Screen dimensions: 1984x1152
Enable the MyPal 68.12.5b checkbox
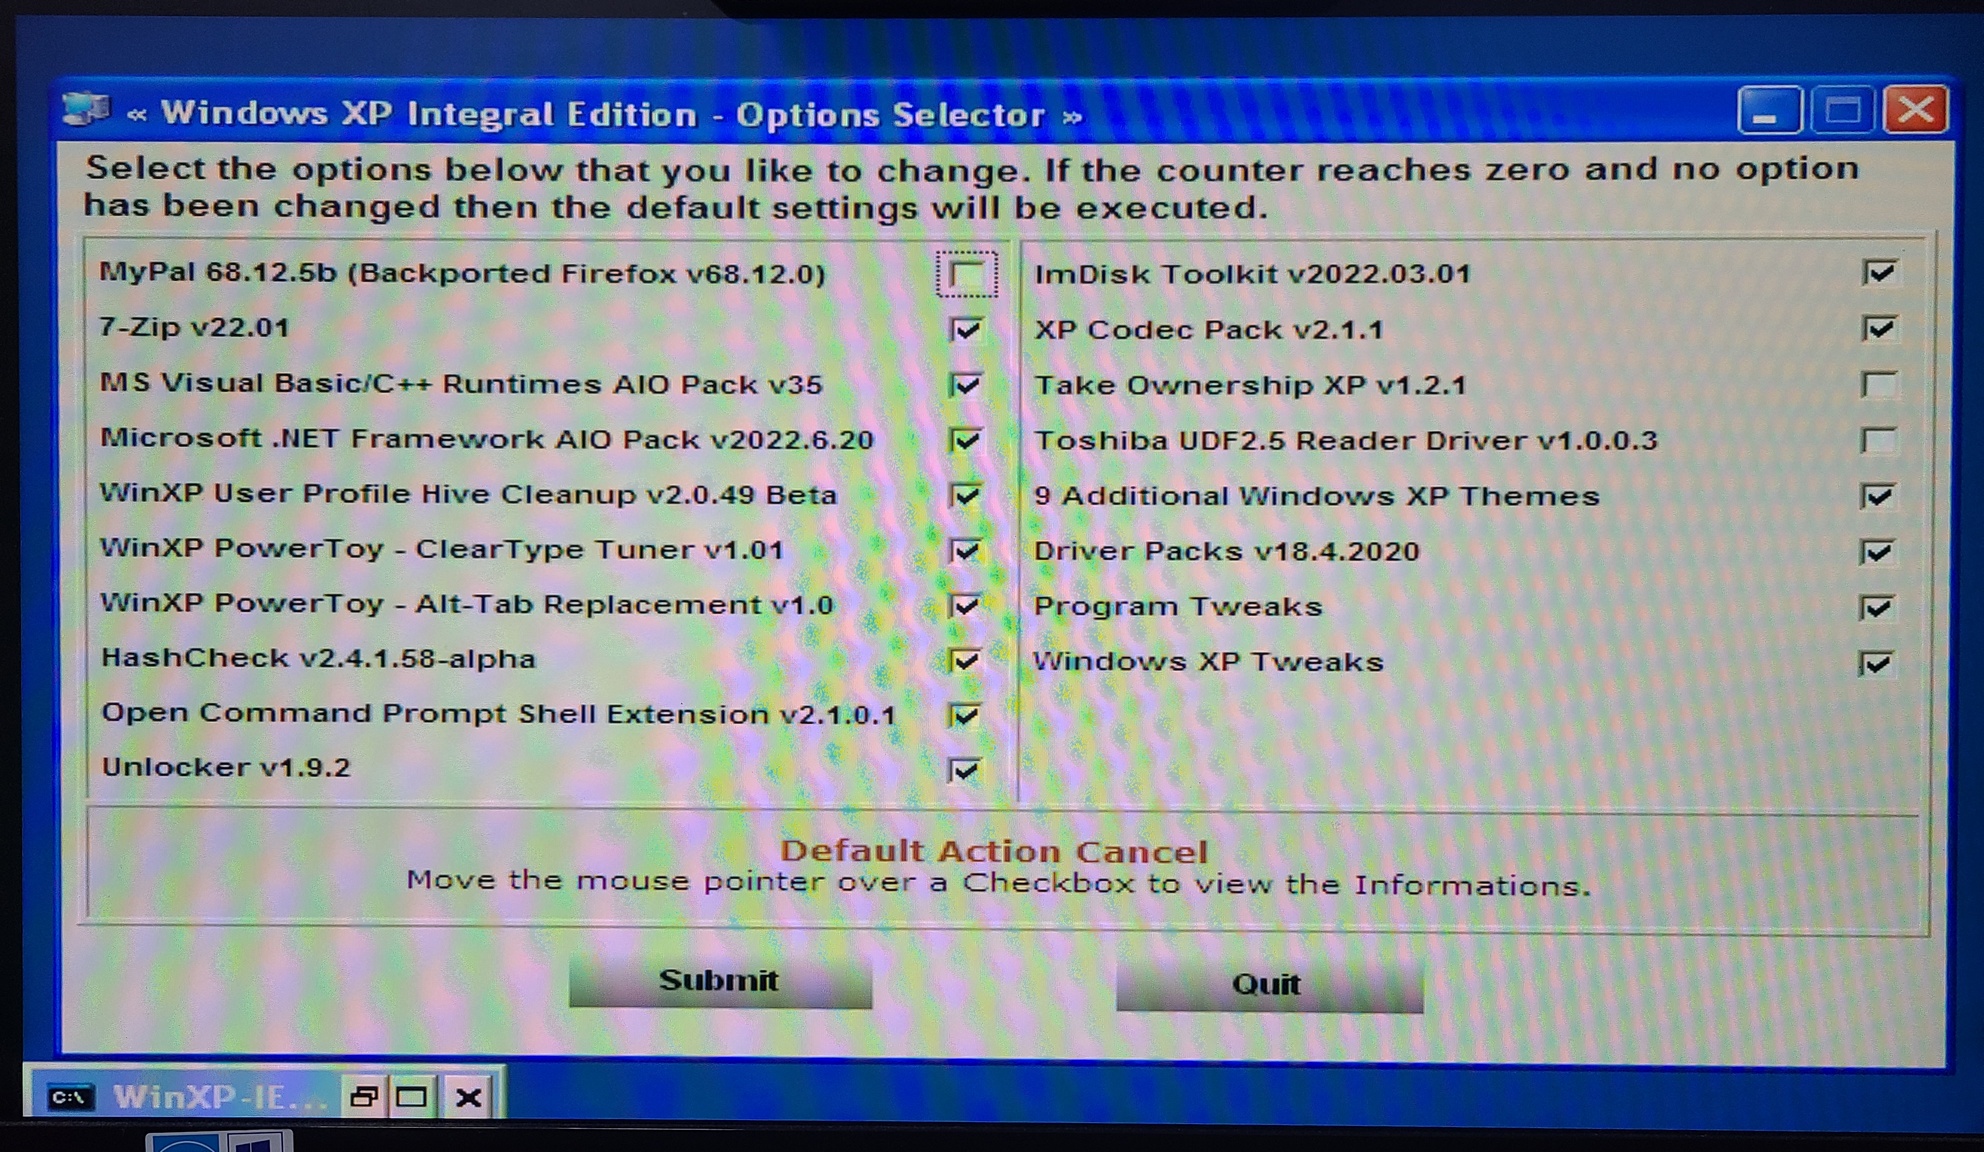click(x=966, y=274)
